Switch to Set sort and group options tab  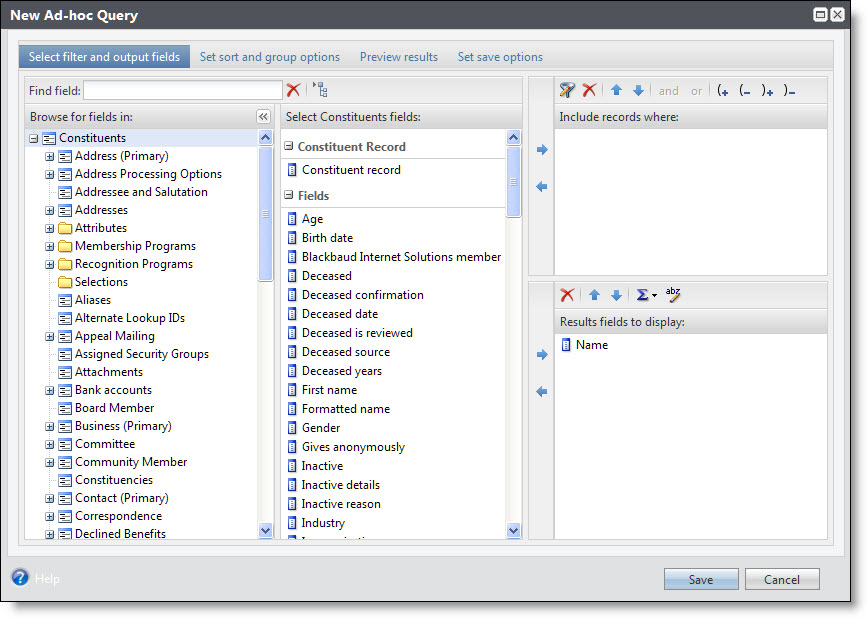click(269, 57)
